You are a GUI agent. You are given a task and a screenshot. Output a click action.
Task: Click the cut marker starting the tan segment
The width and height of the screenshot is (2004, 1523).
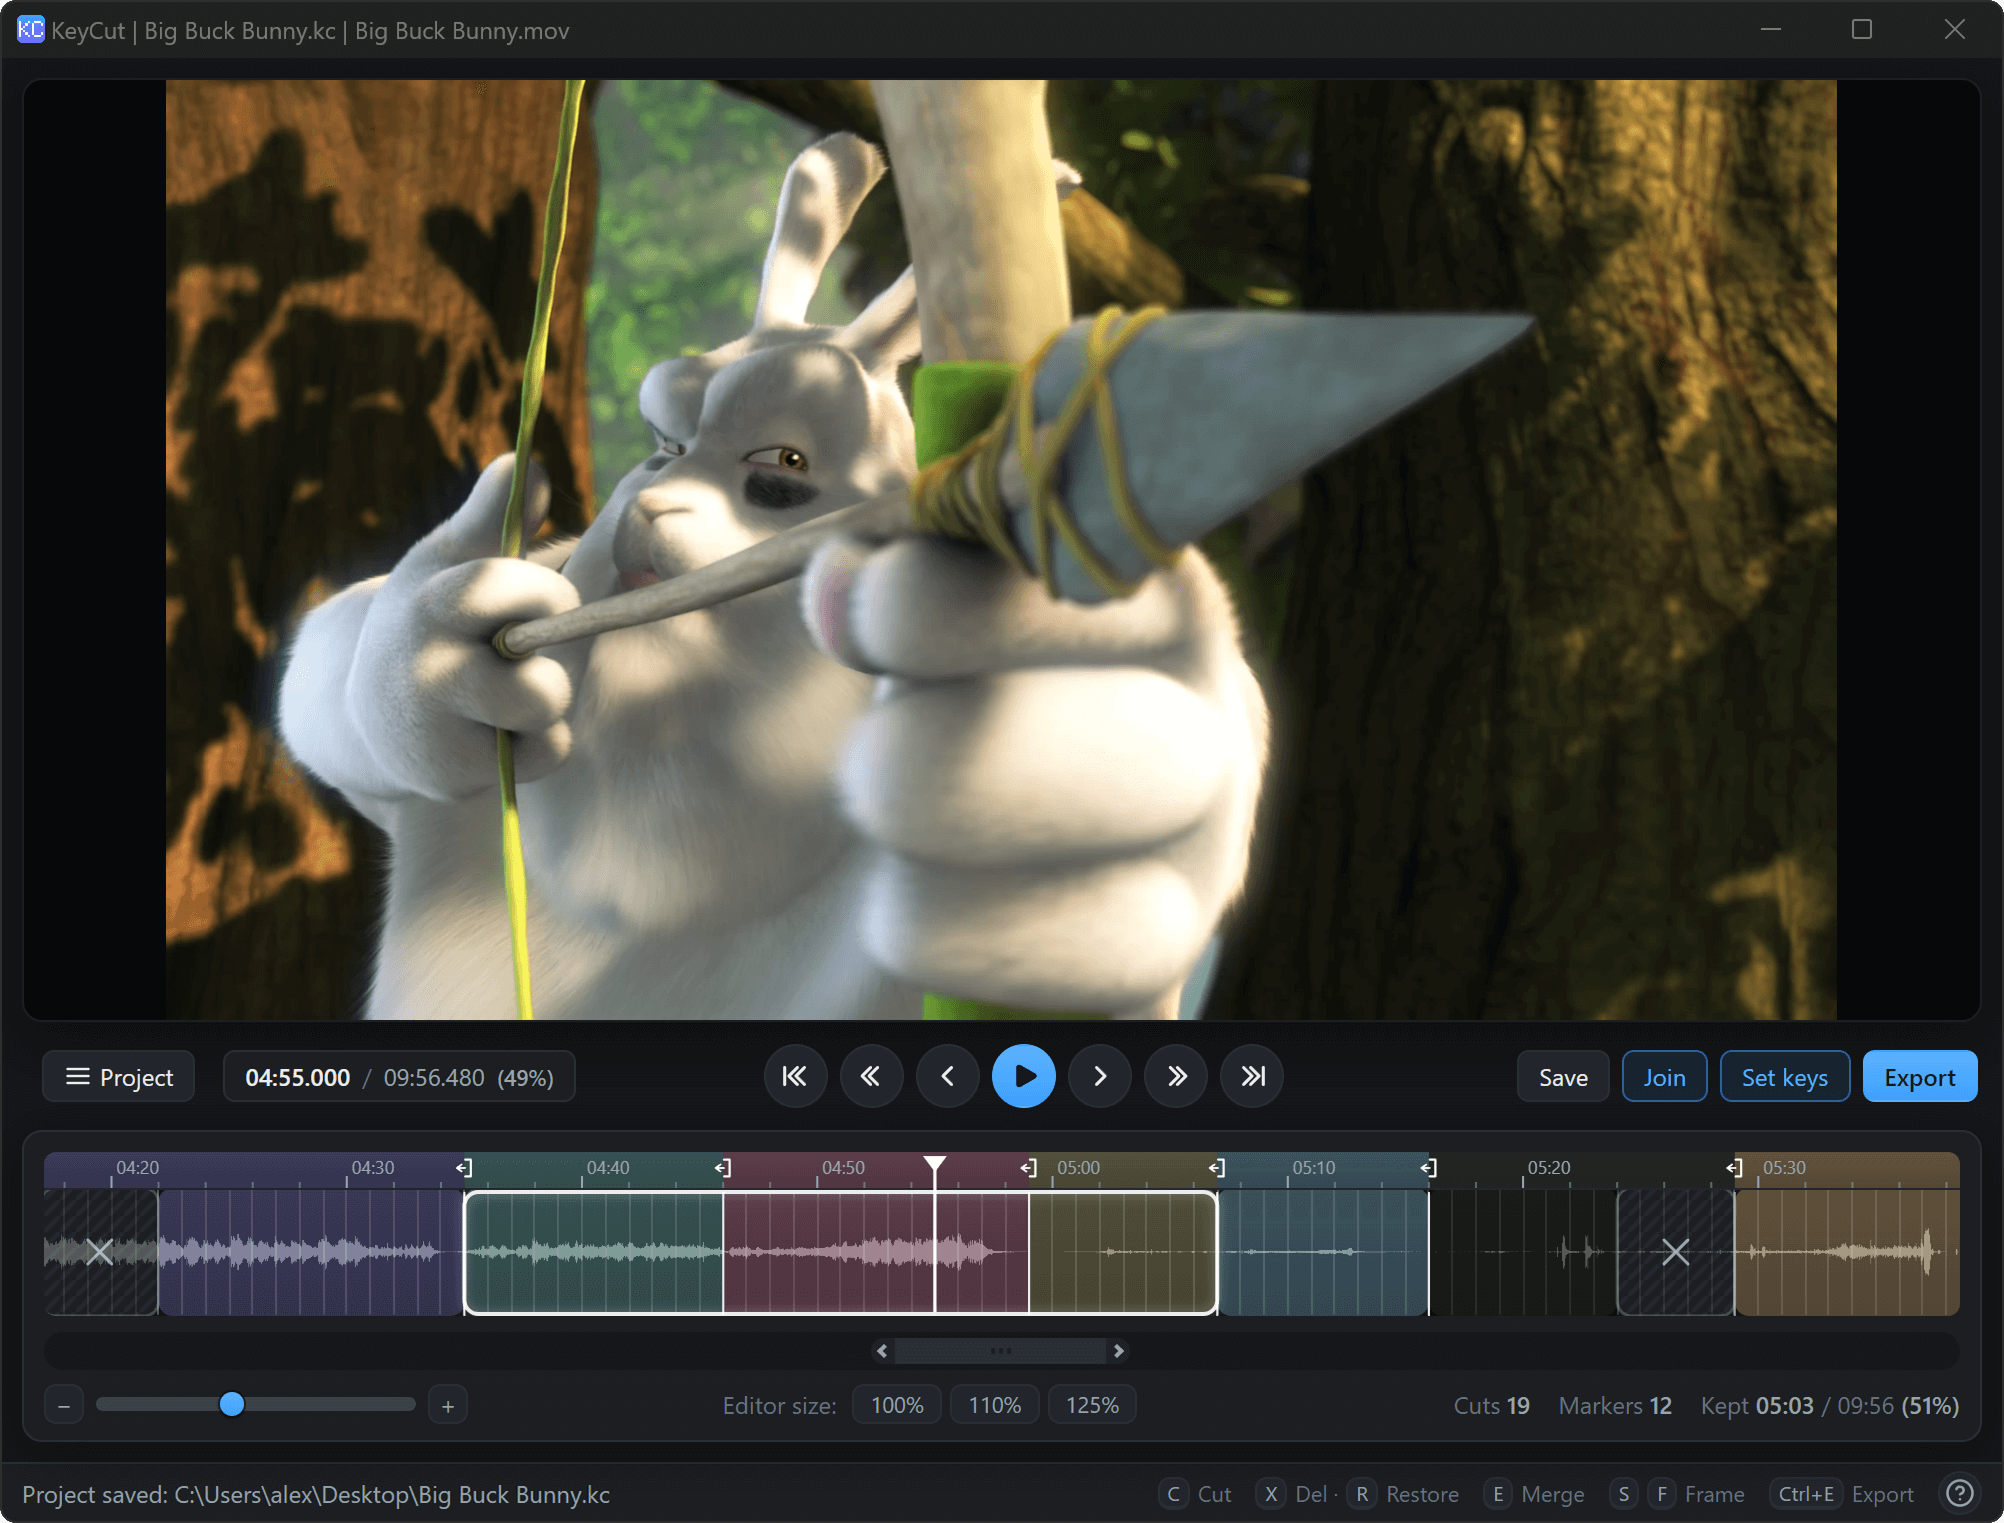pyautogui.click(x=1735, y=1168)
